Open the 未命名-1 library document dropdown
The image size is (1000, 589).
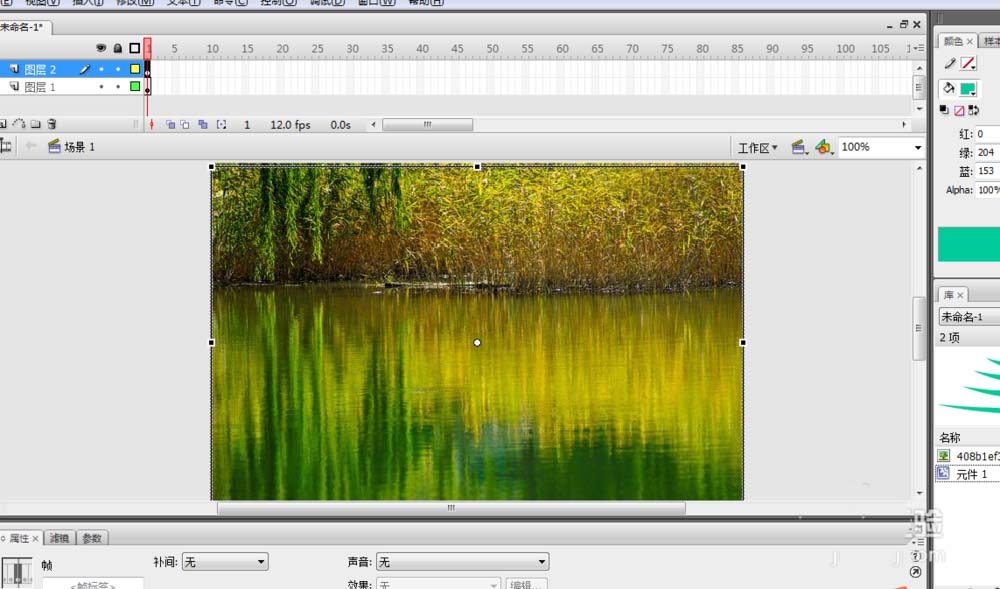[969, 317]
